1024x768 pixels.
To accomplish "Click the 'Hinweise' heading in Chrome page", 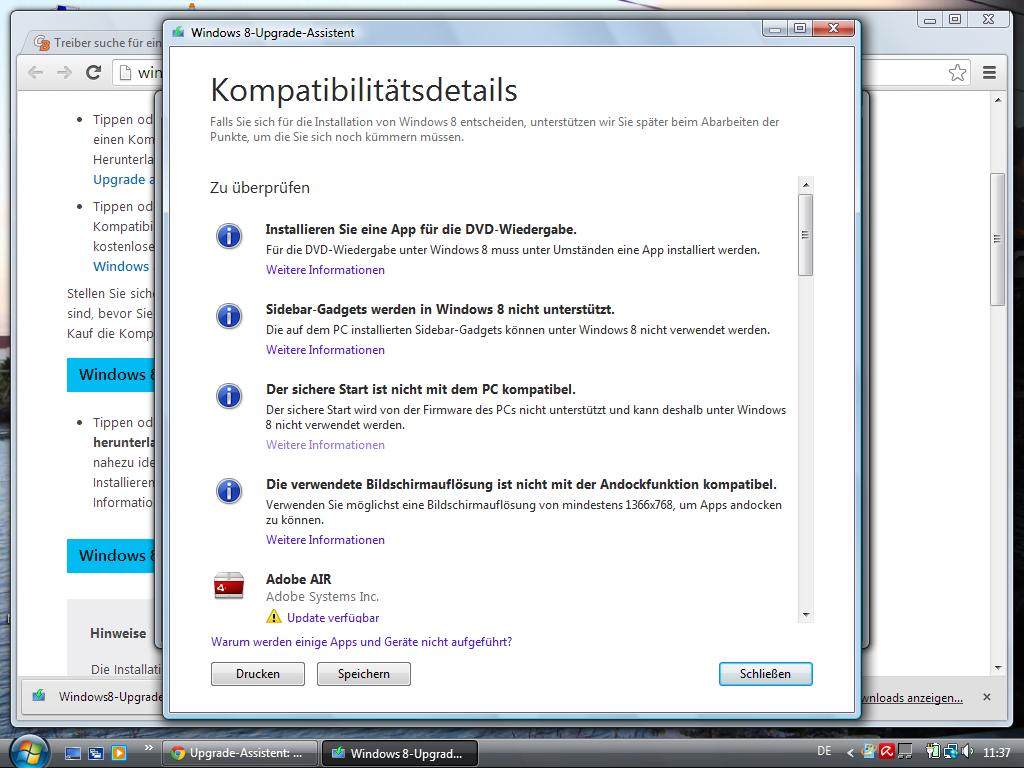I will (118, 633).
